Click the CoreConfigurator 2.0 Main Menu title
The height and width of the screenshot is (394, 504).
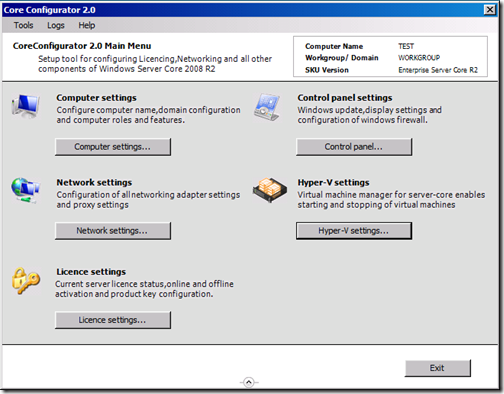pos(82,46)
